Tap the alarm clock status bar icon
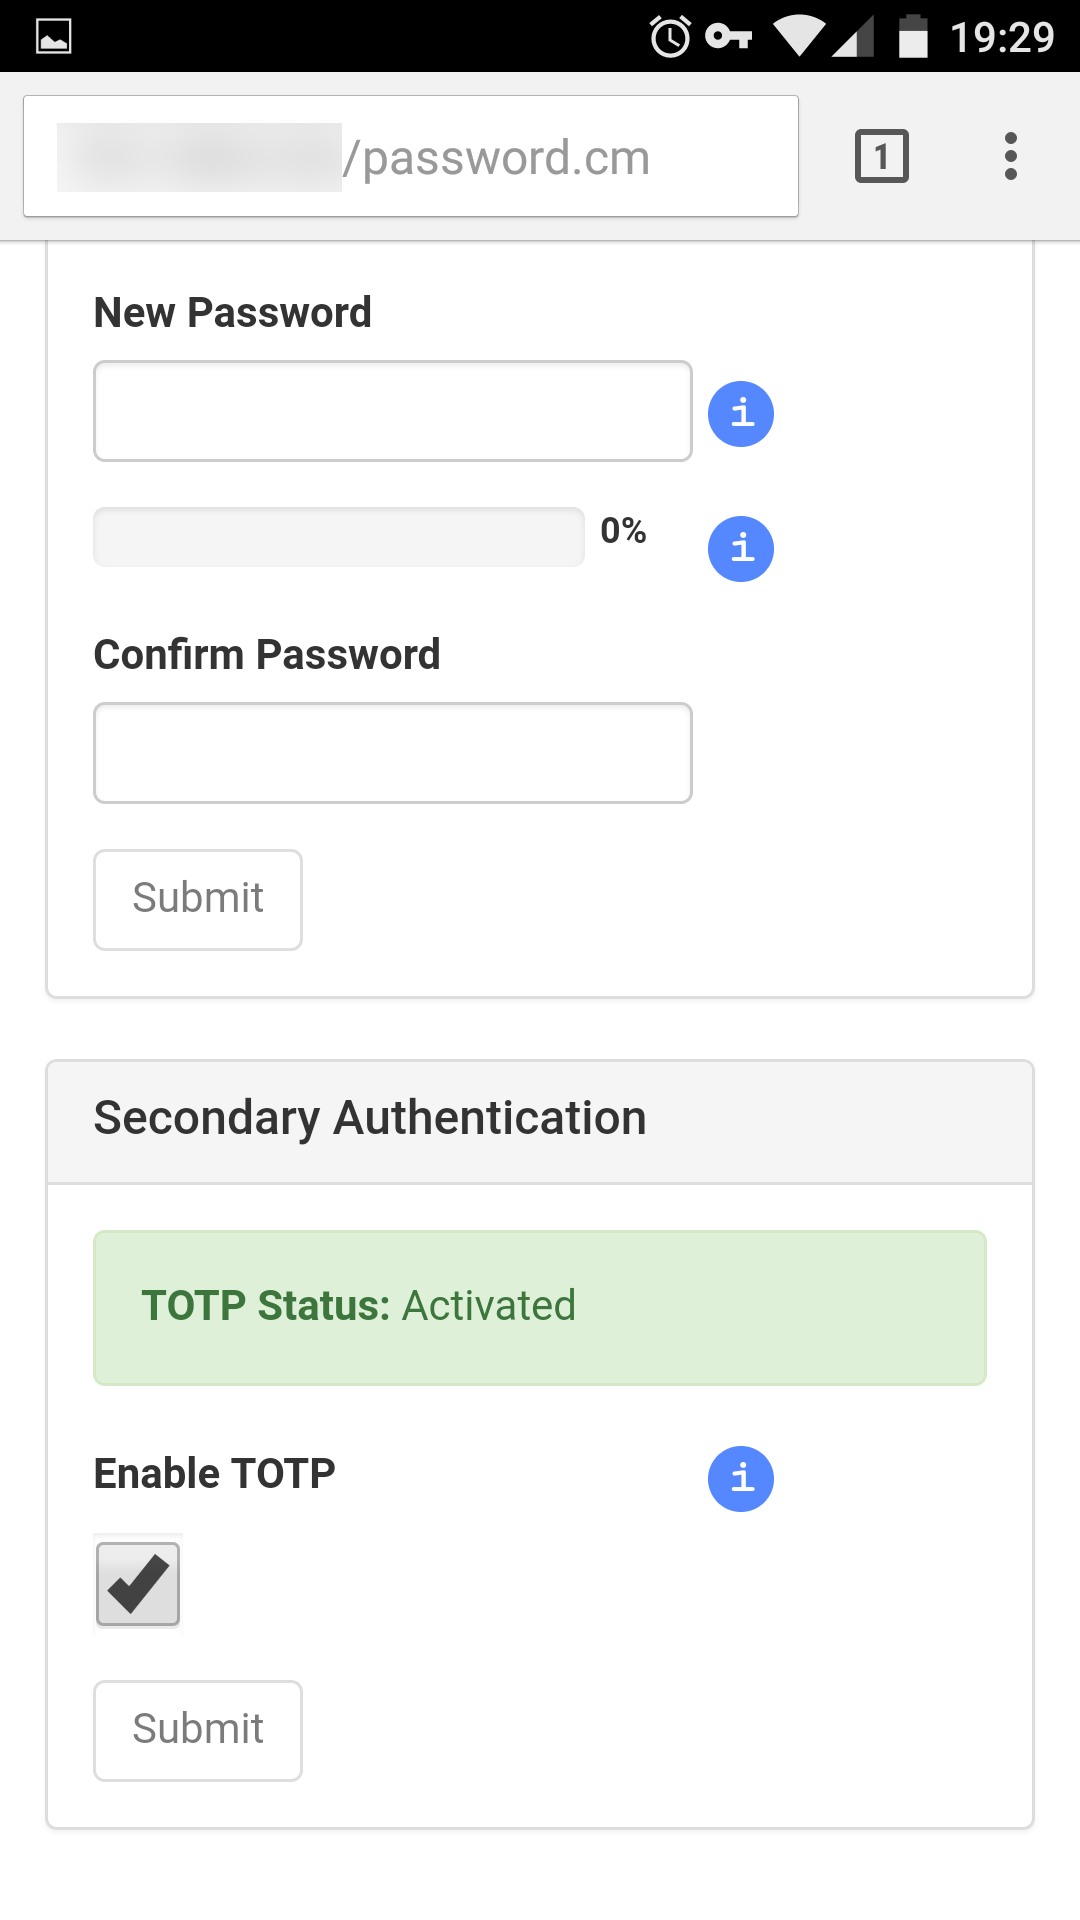 (x=670, y=37)
